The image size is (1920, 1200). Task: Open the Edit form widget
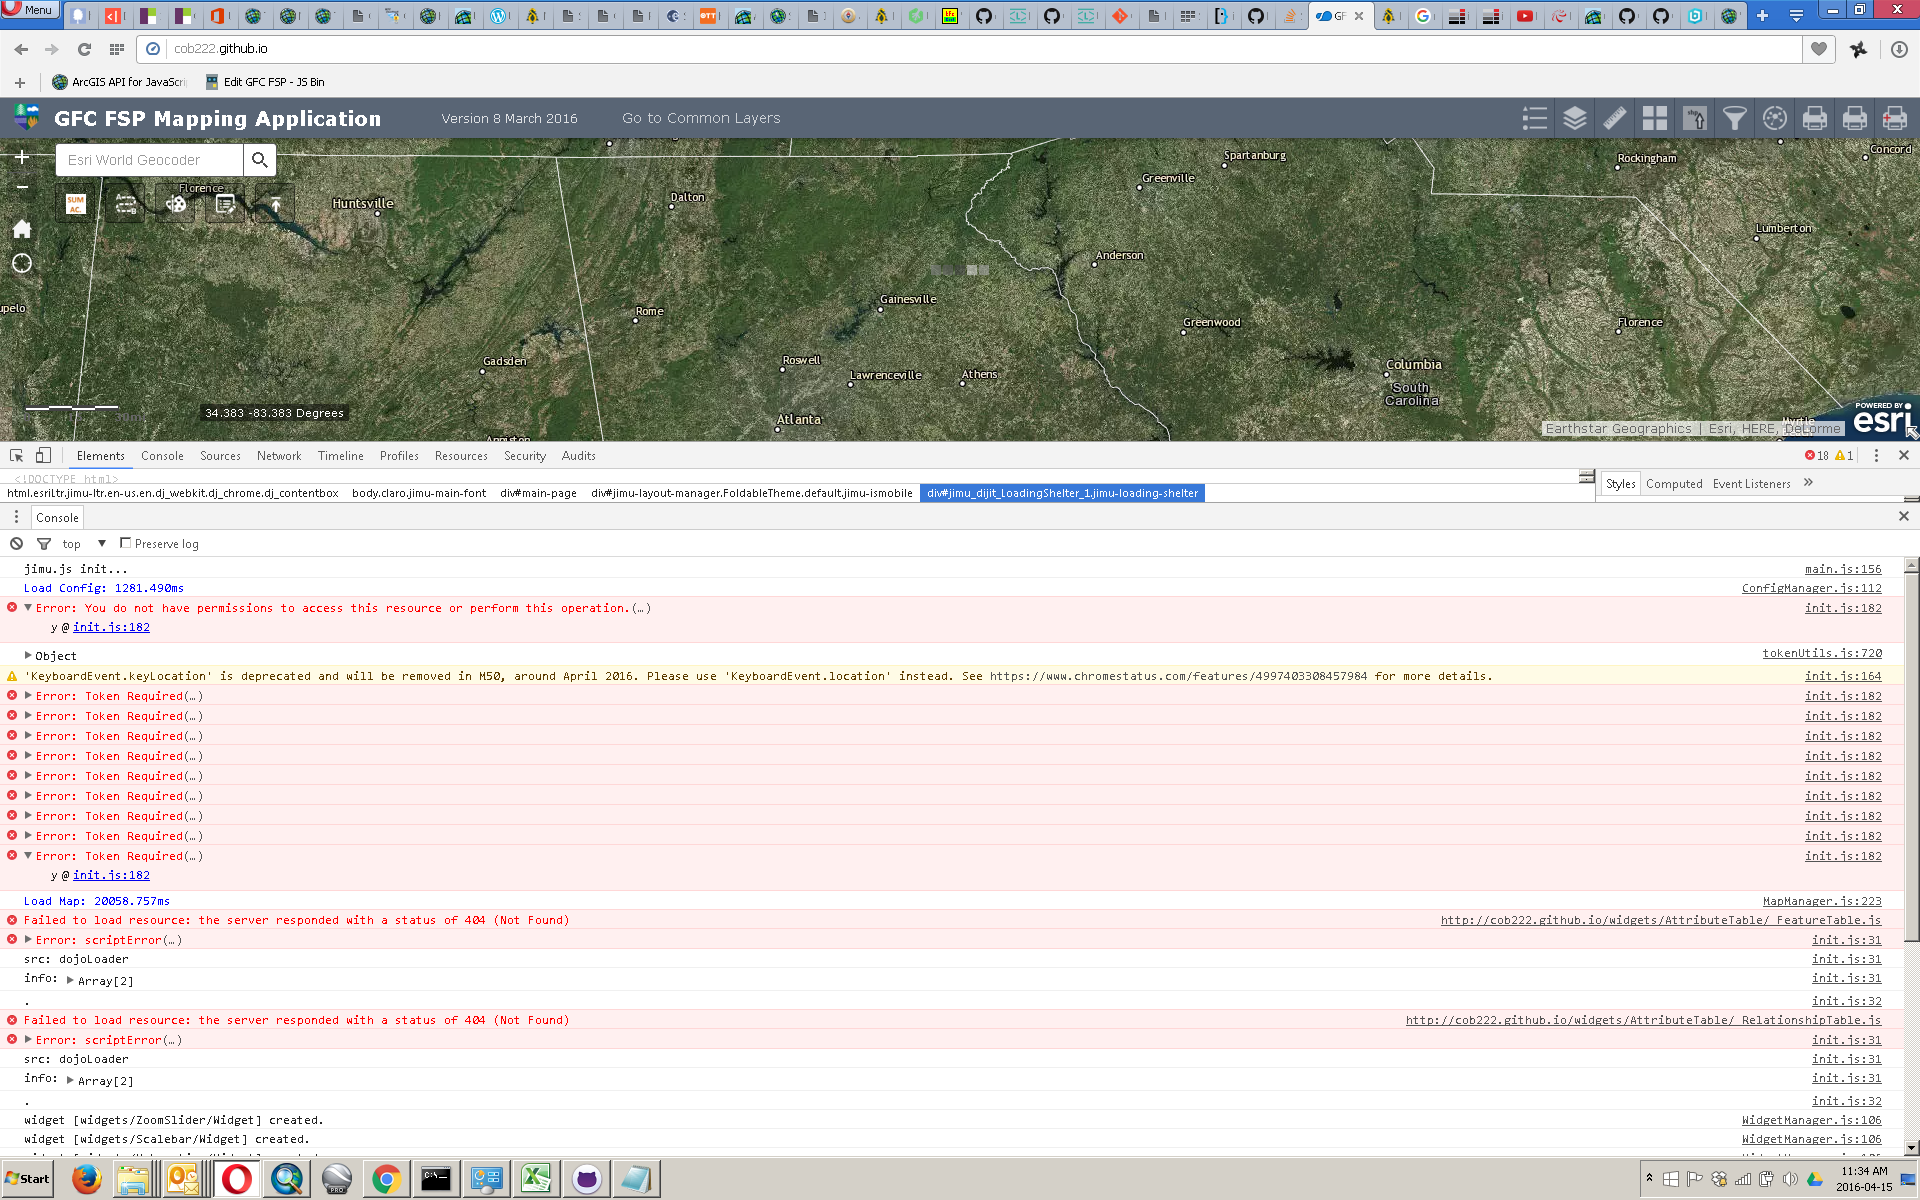pyautogui.click(x=226, y=204)
